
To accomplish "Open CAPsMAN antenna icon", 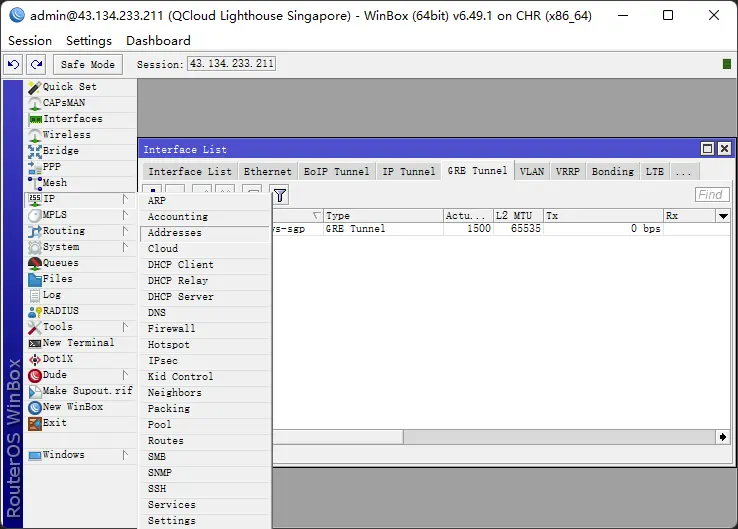I will coord(35,103).
